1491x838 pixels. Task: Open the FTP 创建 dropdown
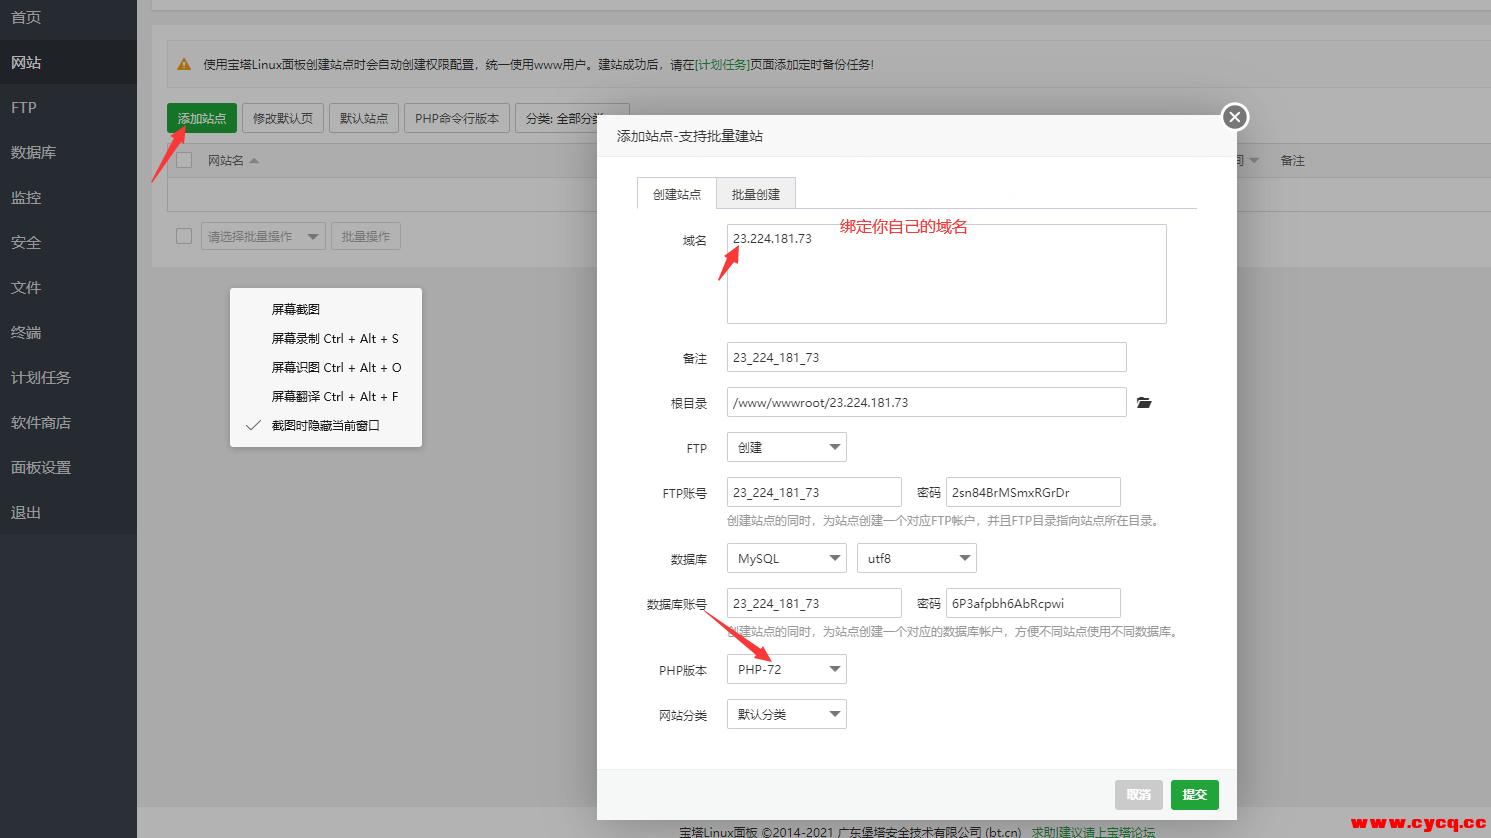[x=786, y=448]
